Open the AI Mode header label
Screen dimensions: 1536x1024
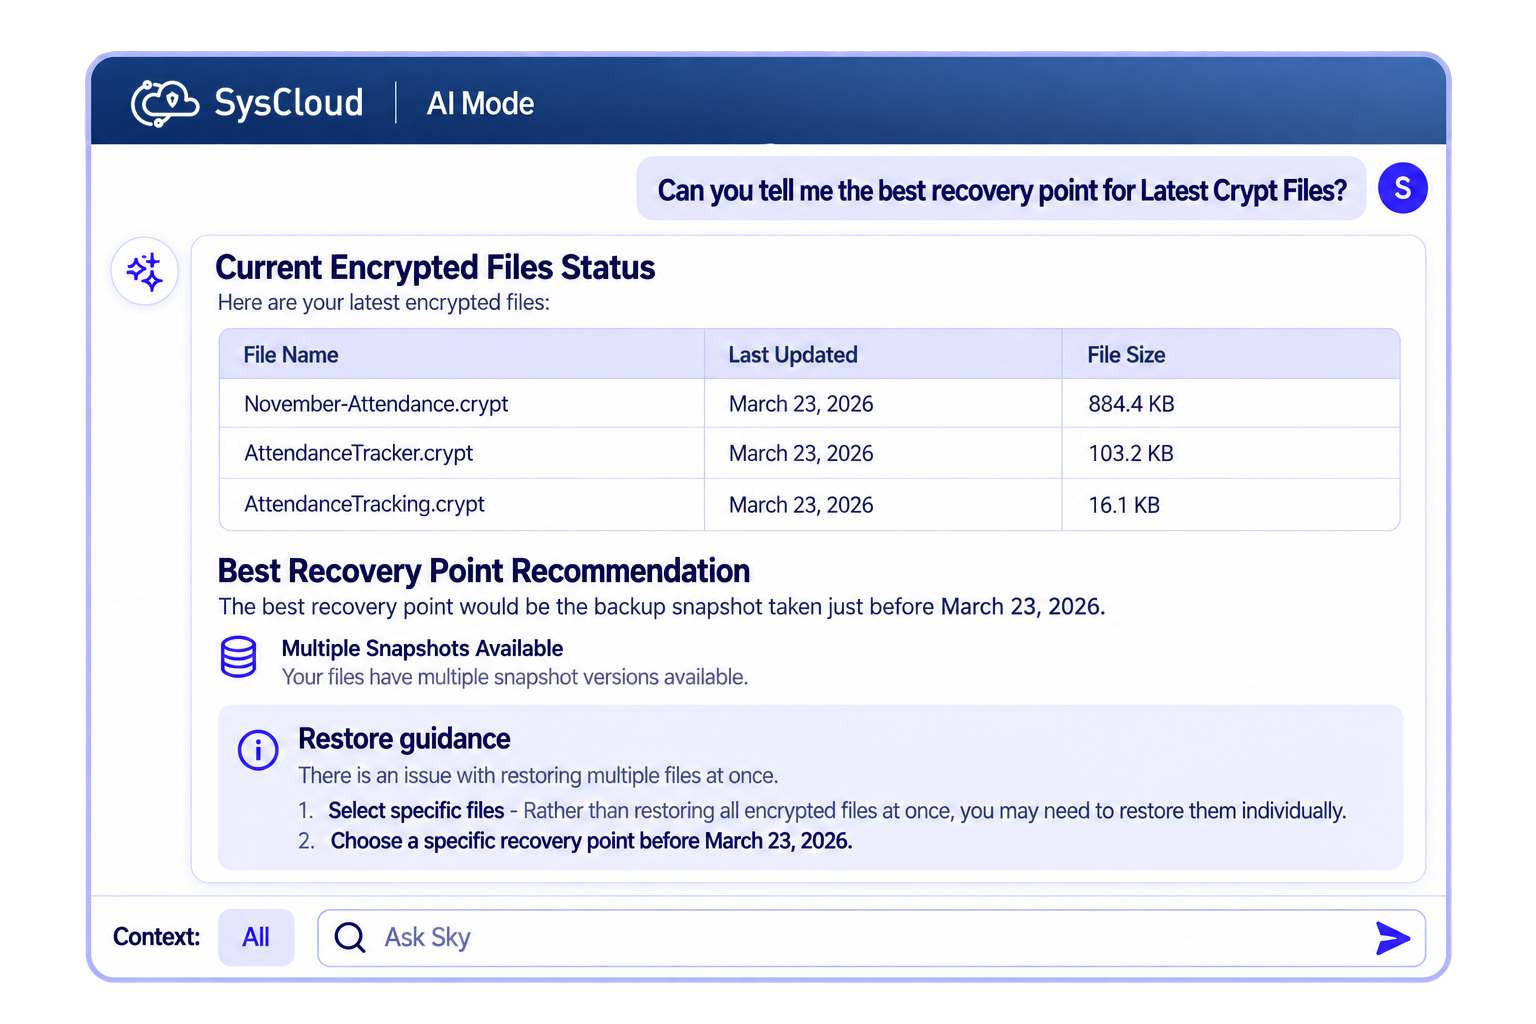(480, 104)
